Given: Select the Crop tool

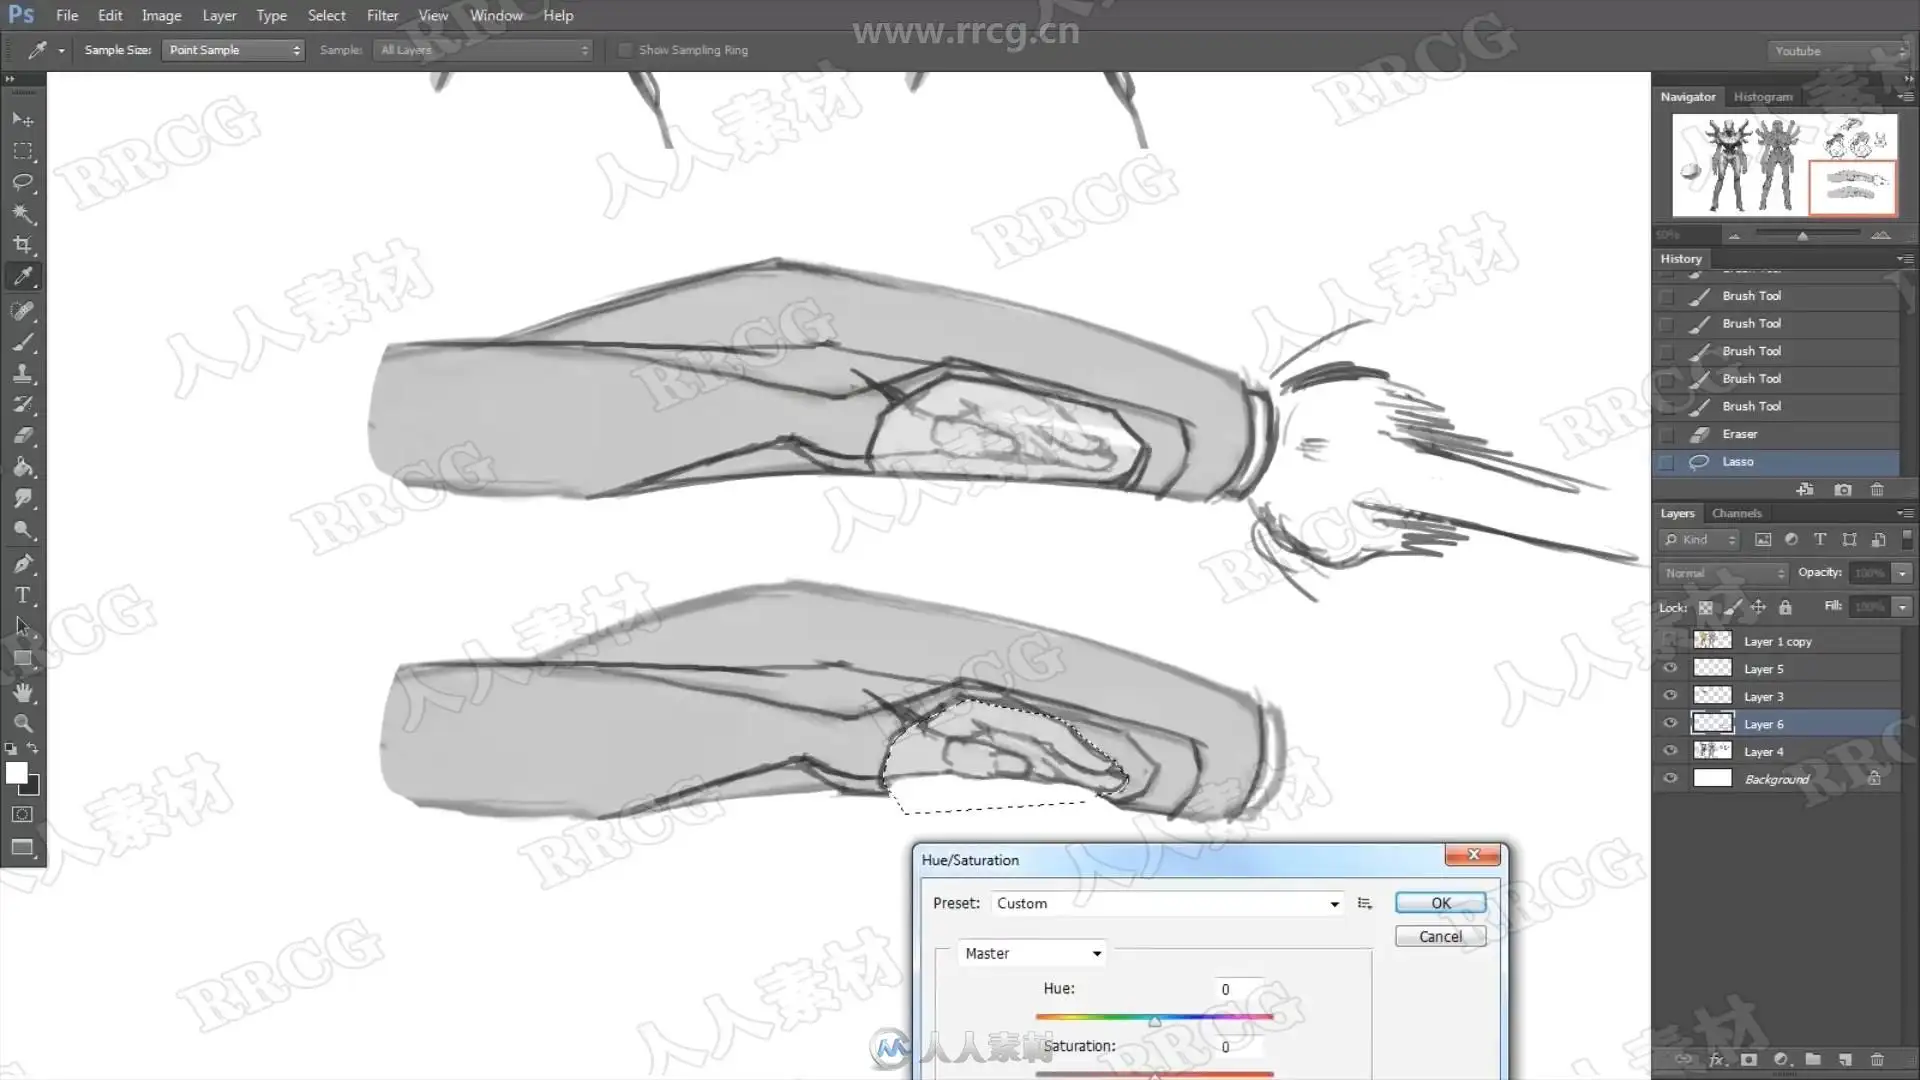Looking at the screenshot, I should pos(23,245).
